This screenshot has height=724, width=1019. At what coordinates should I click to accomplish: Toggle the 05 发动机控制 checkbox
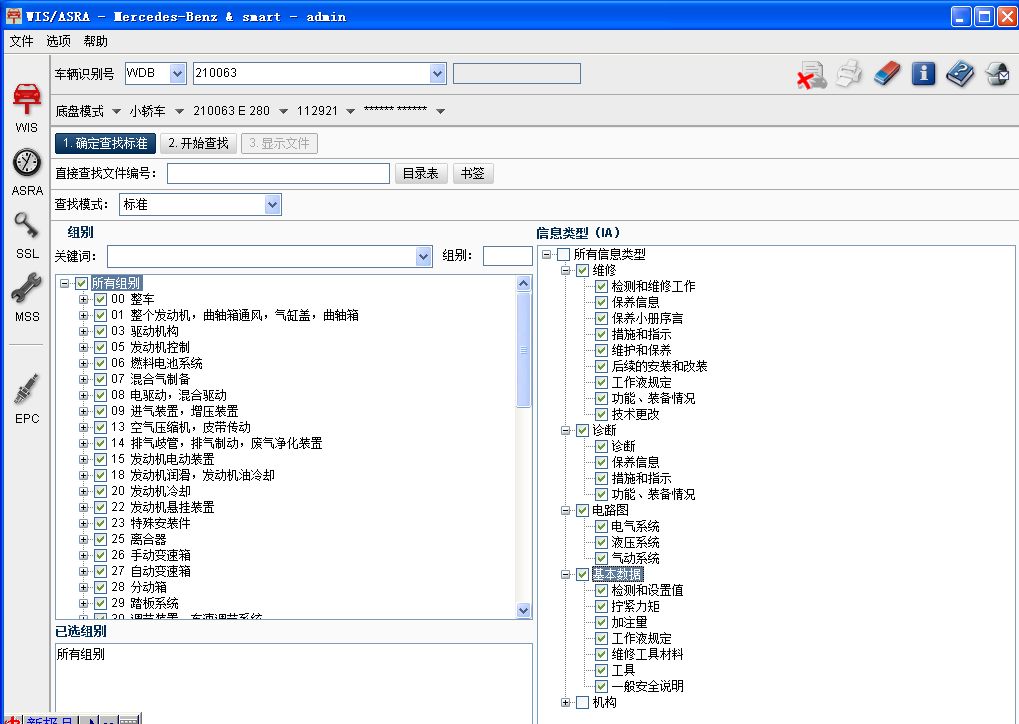[100, 347]
